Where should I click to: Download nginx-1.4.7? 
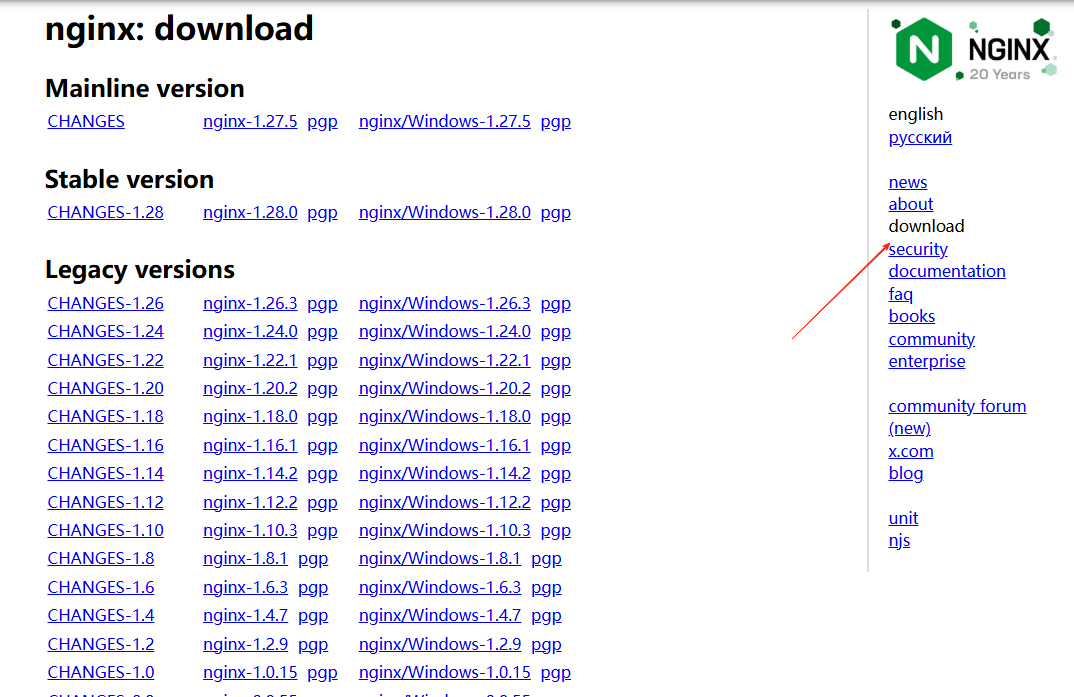coord(245,615)
